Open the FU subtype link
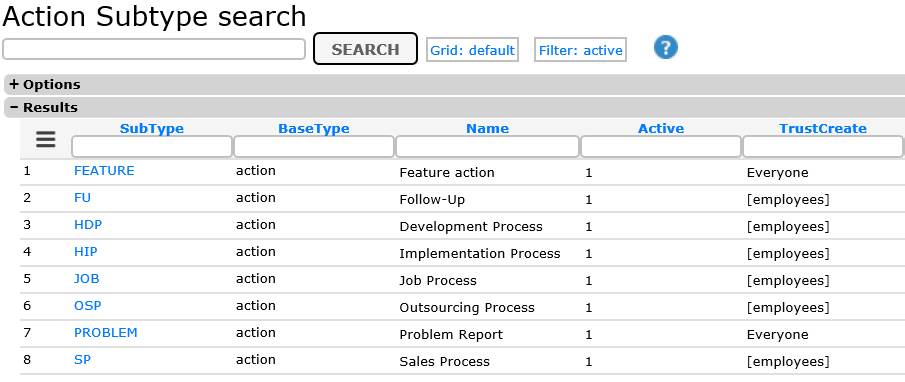905x382 pixels. [83, 198]
